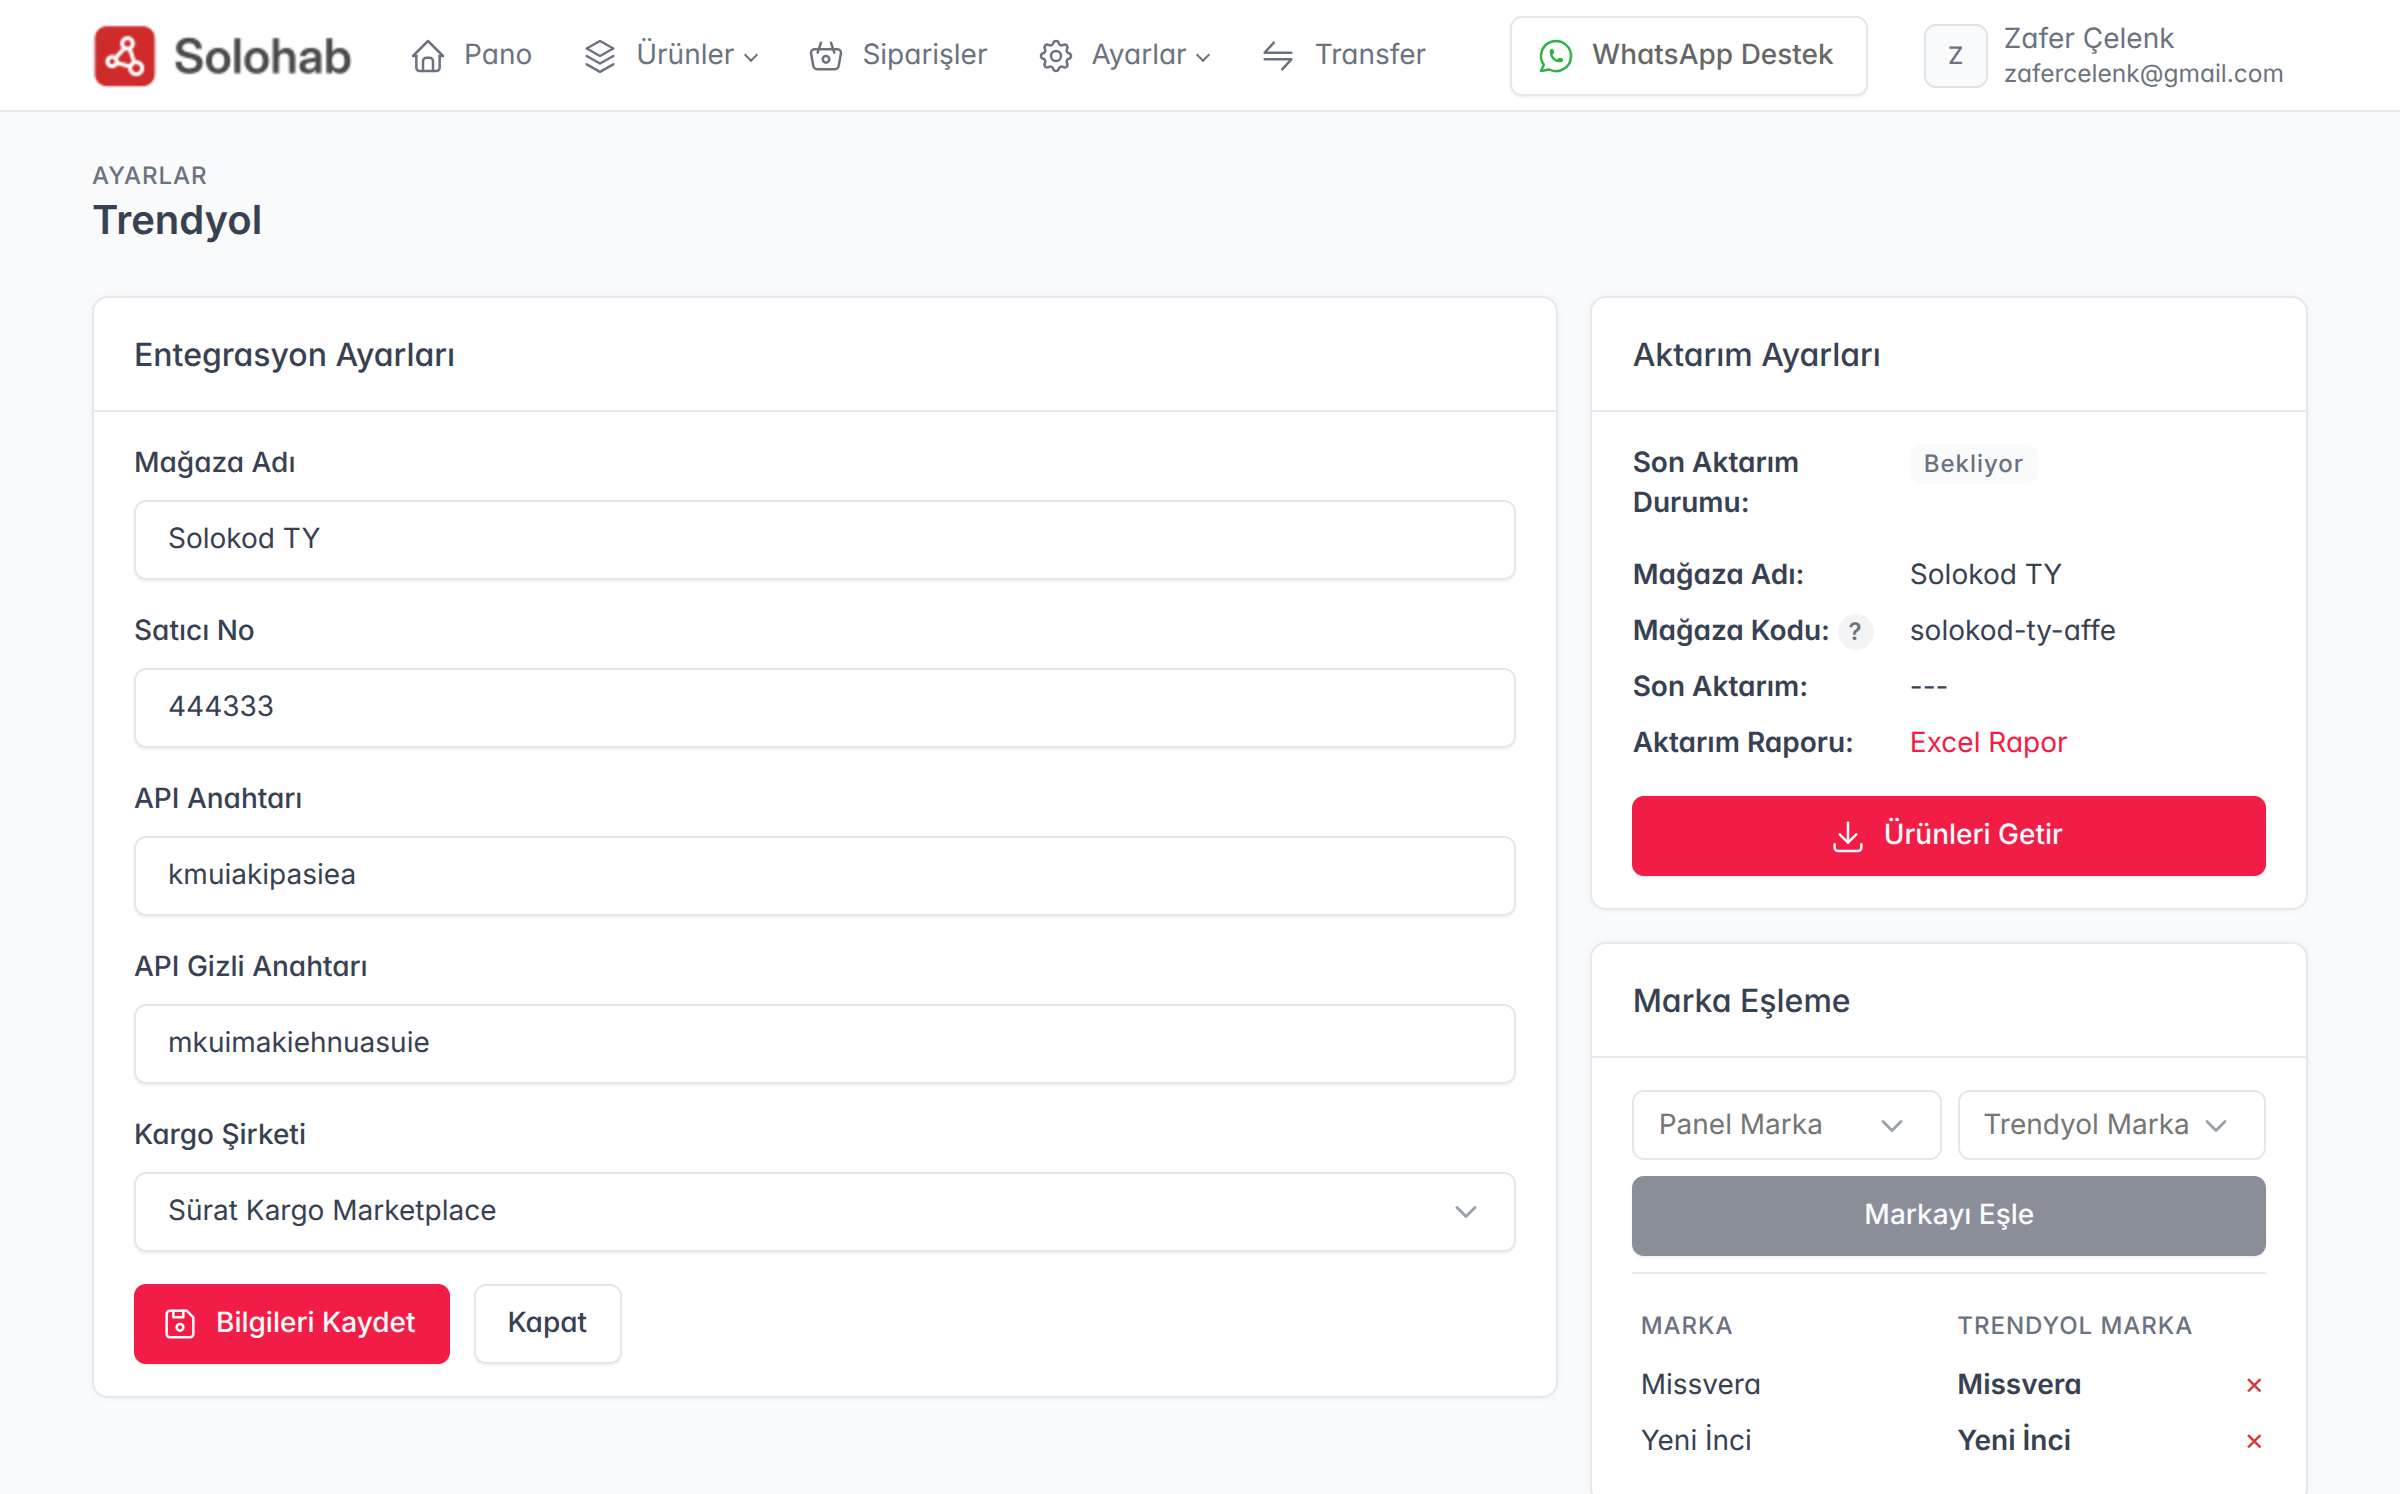This screenshot has height=1494, width=2400.
Task: Click the Z user avatar
Action: click(1955, 56)
